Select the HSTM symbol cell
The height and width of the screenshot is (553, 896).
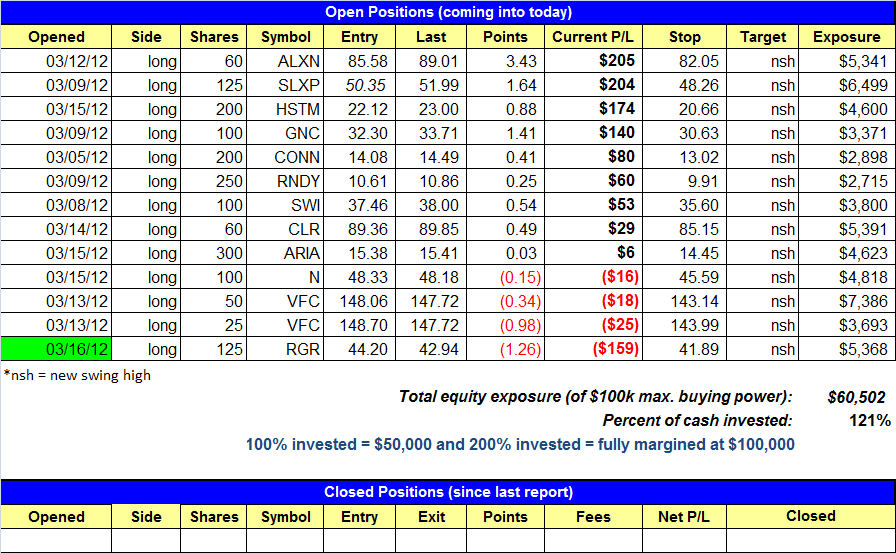click(286, 109)
